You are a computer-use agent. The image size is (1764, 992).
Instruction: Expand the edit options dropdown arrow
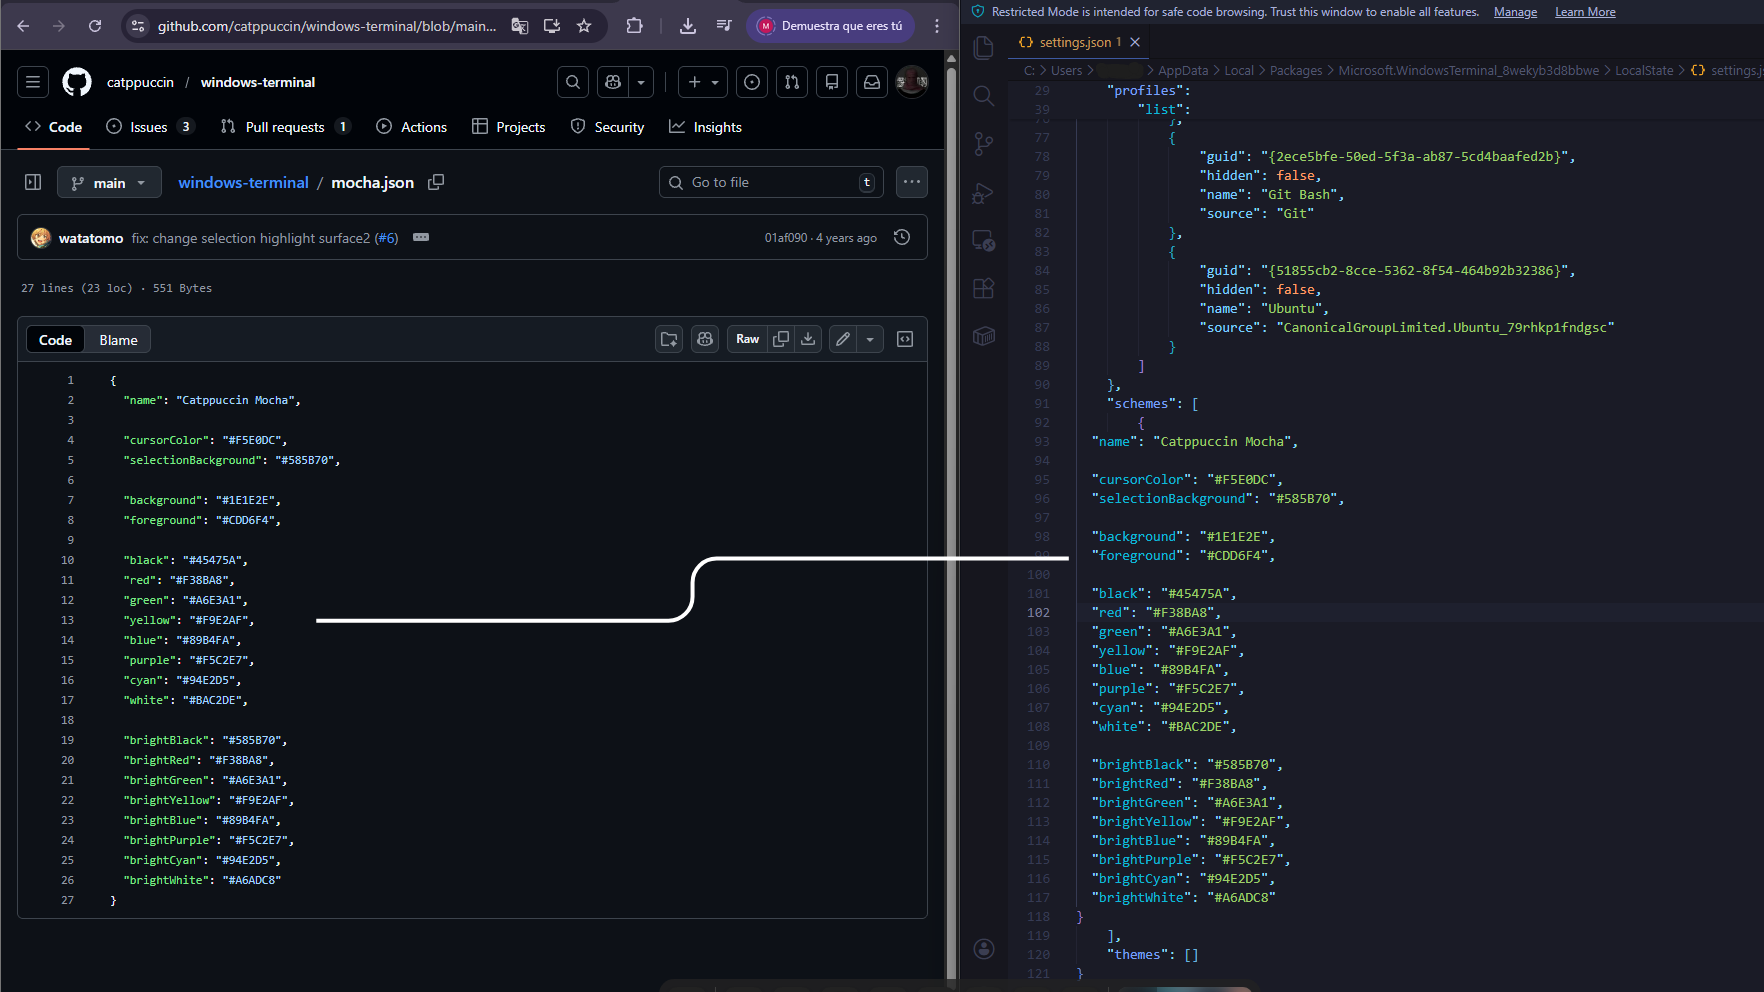[869, 339]
